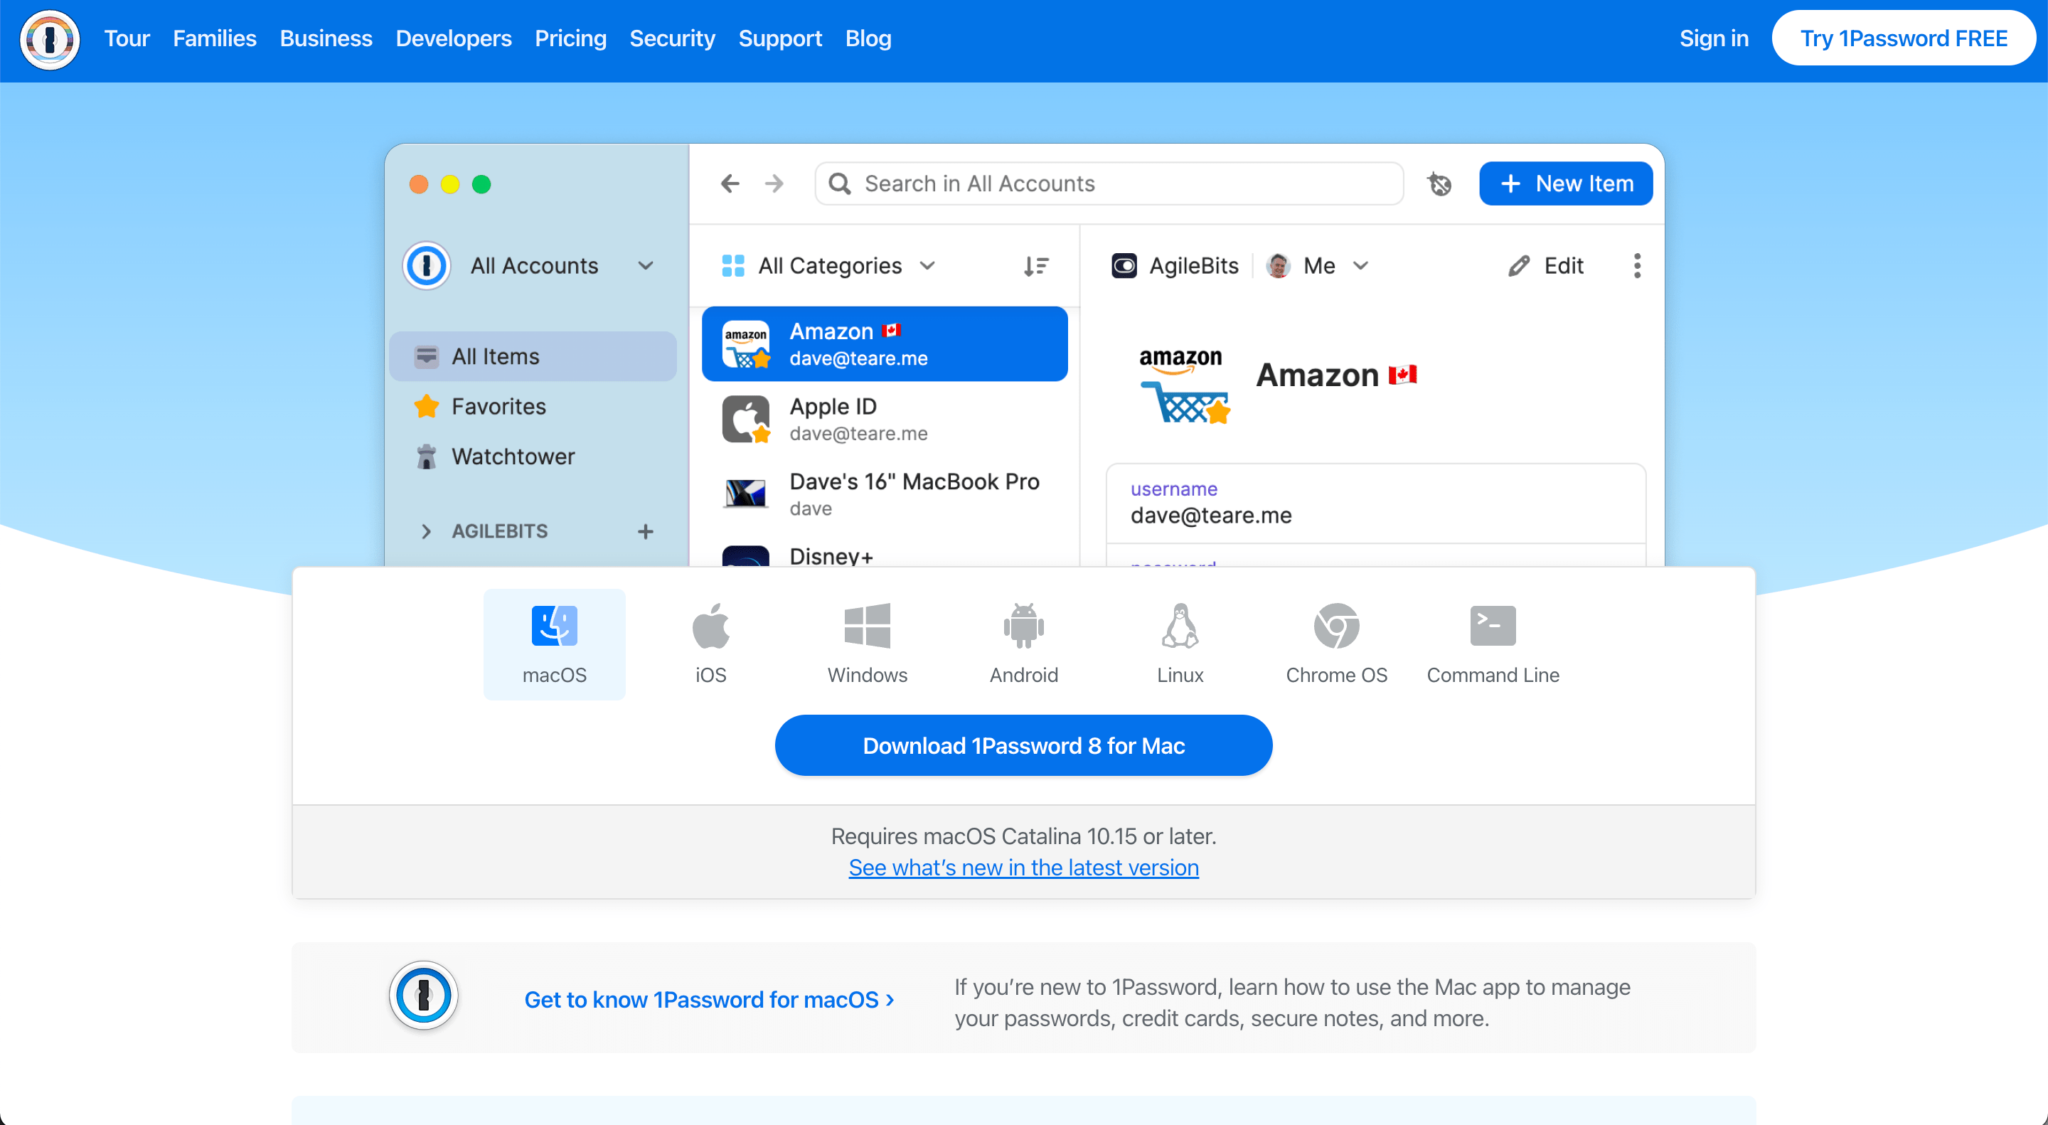Open the three-dot more options menu
This screenshot has height=1125, width=2048.
(x=1637, y=266)
